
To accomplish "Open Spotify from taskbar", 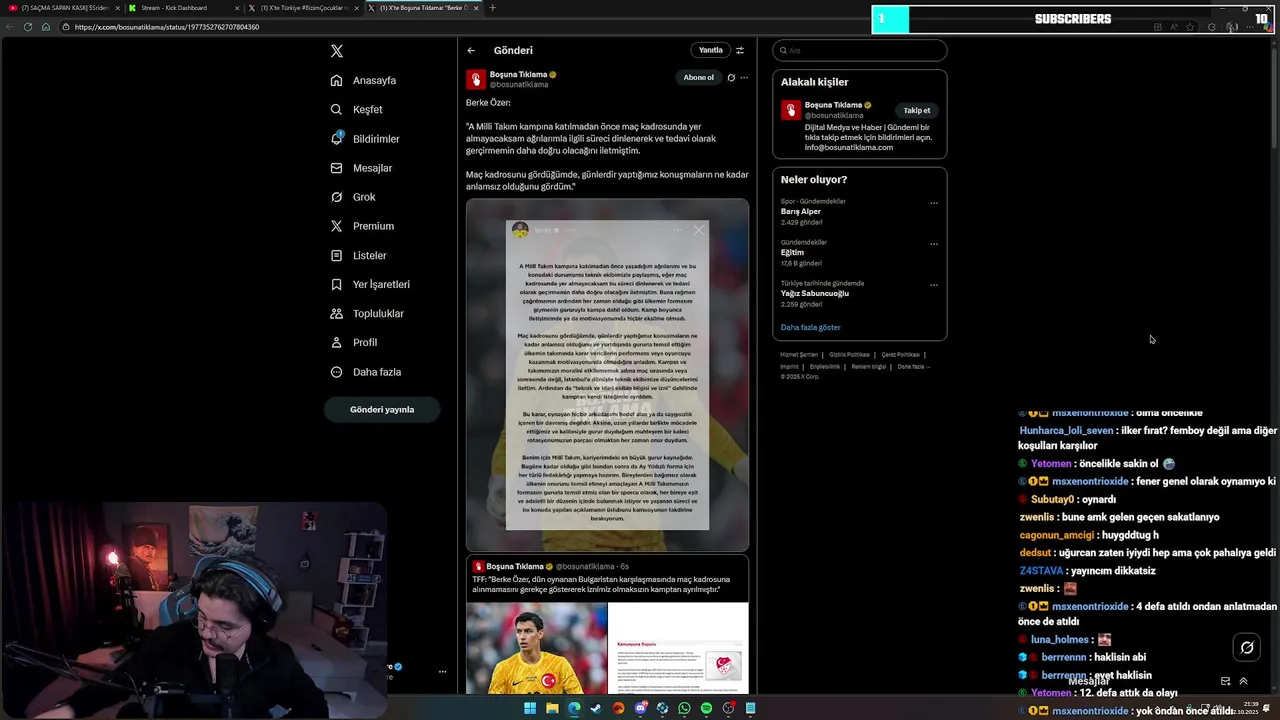I will [x=706, y=709].
